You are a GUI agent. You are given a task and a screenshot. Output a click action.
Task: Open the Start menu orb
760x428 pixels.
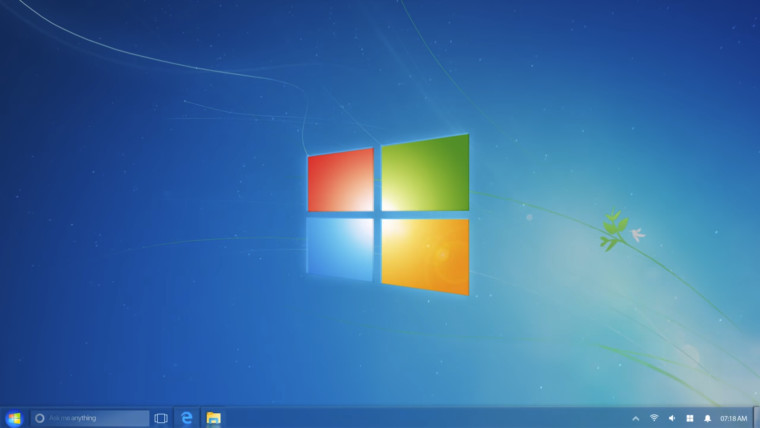point(14,418)
